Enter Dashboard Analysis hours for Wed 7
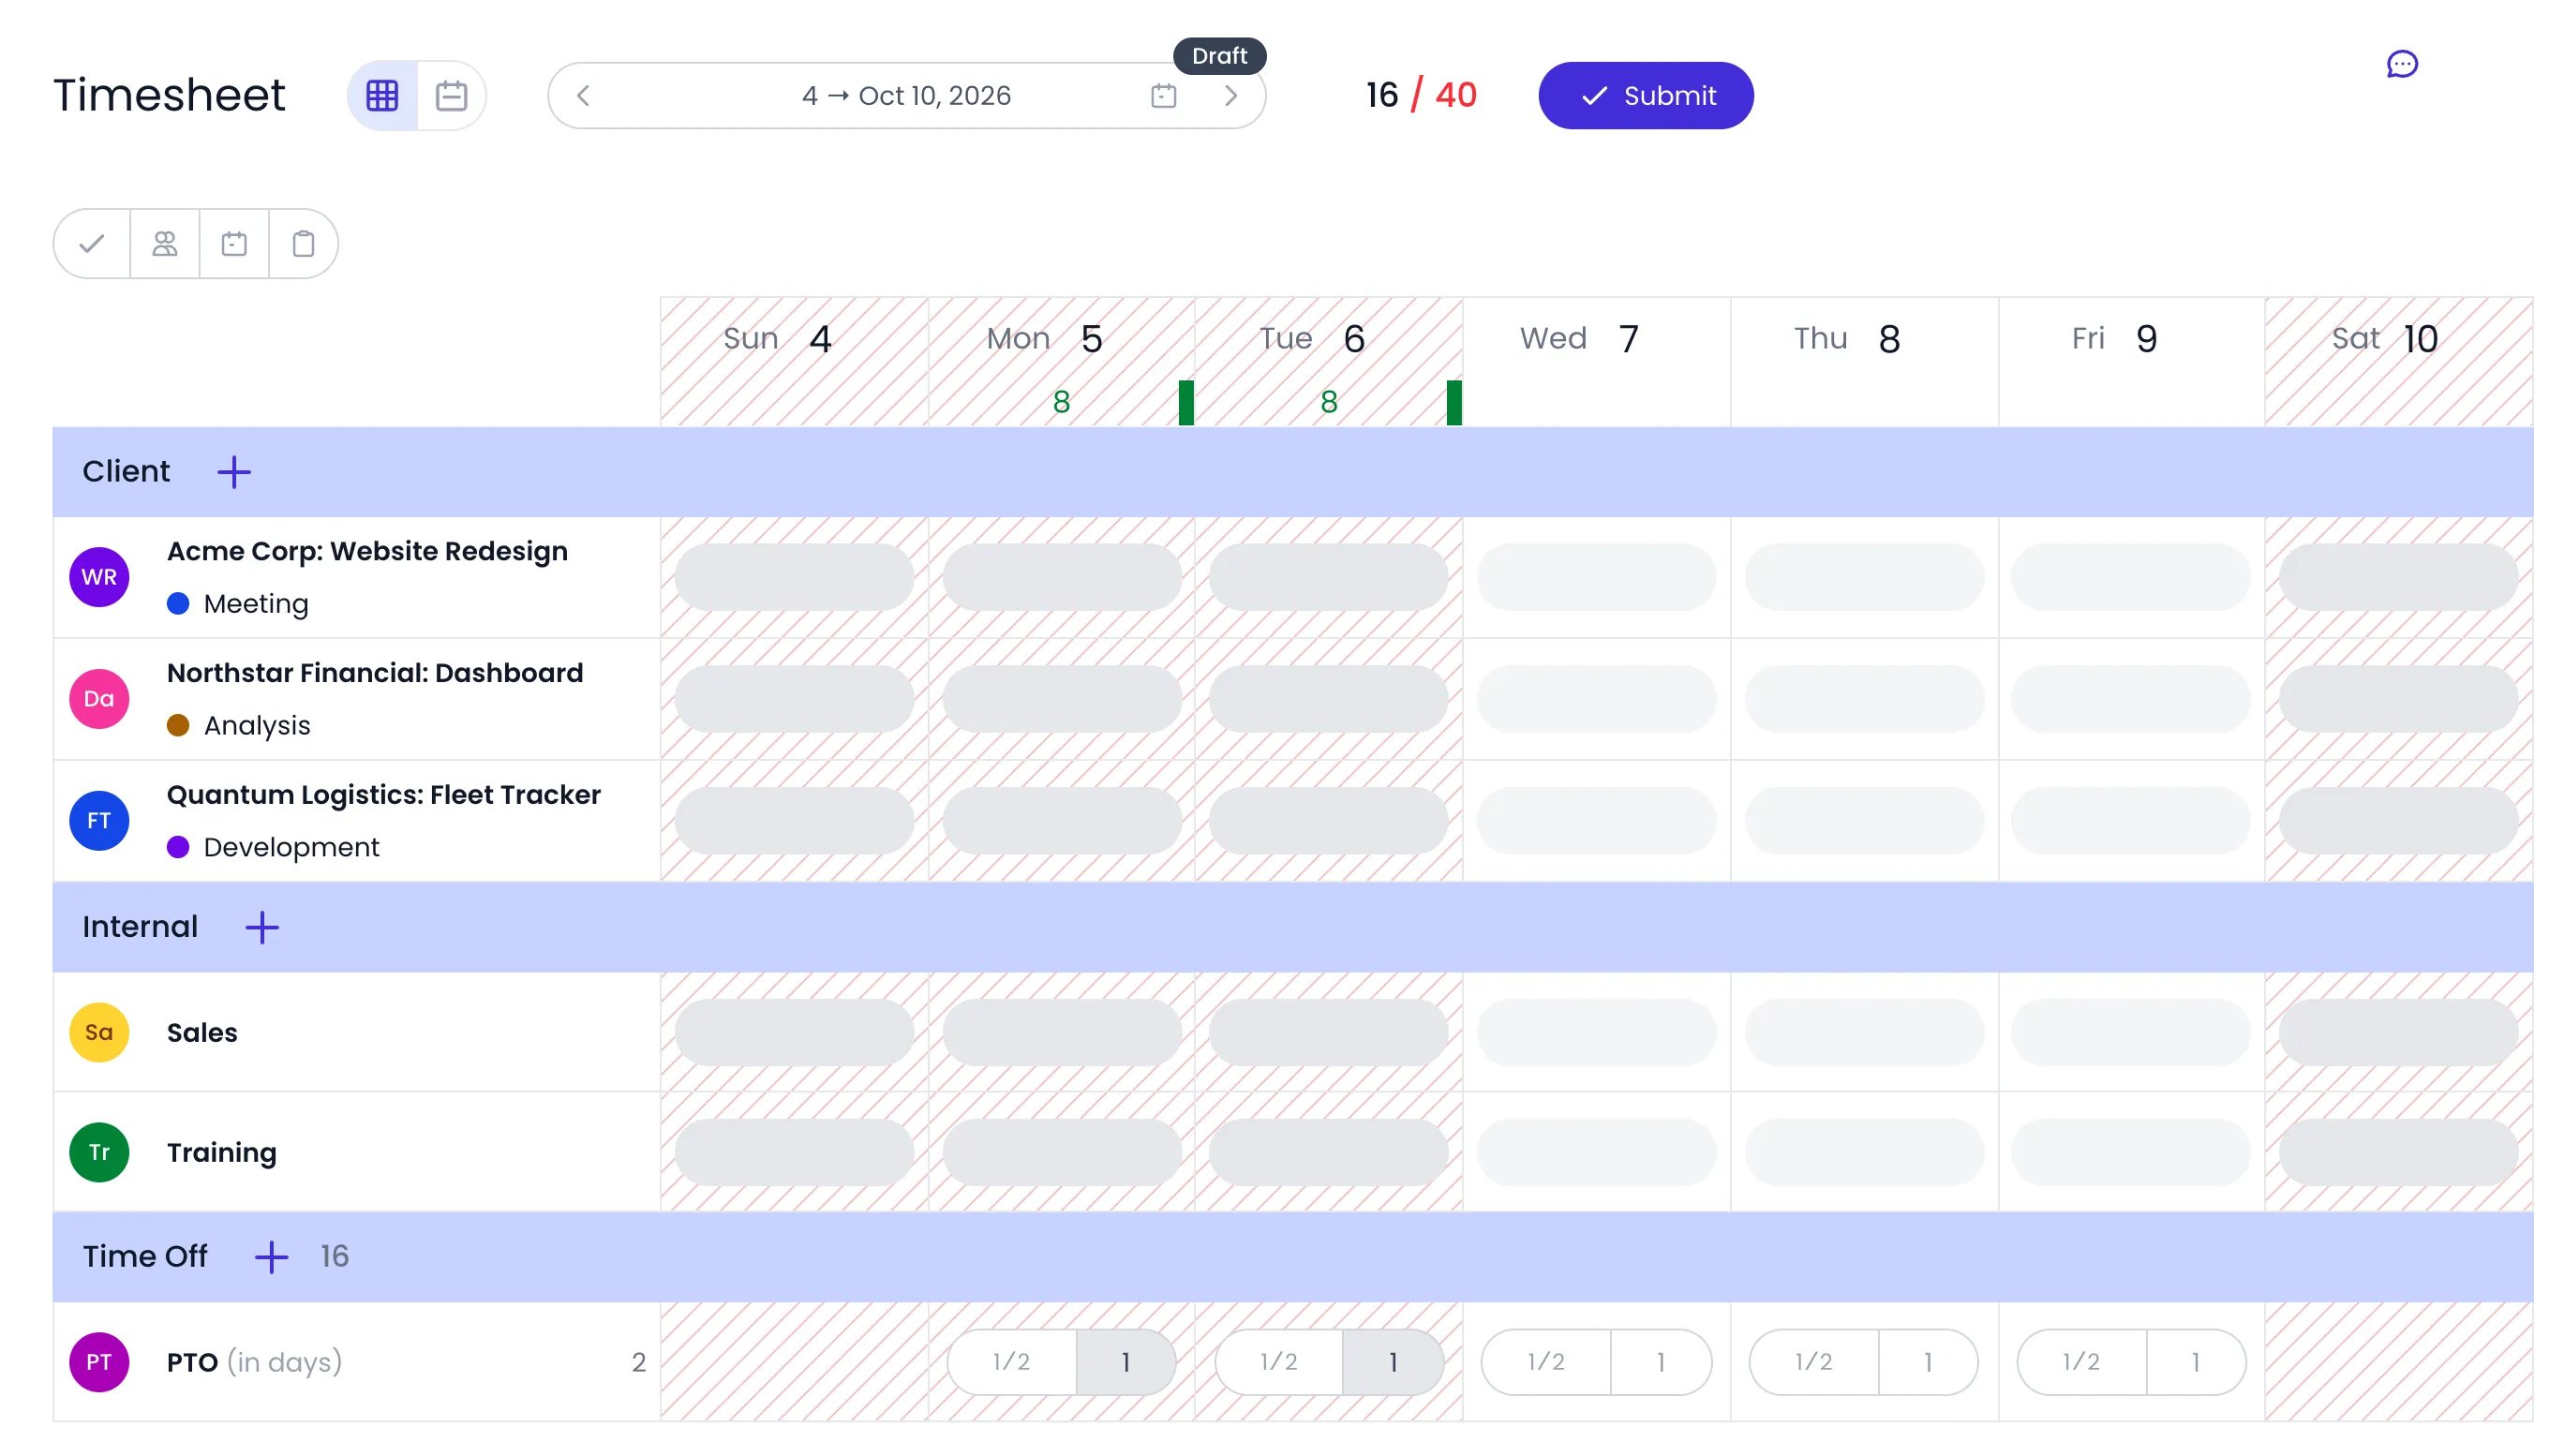The image size is (2564, 1456). click(x=1597, y=699)
